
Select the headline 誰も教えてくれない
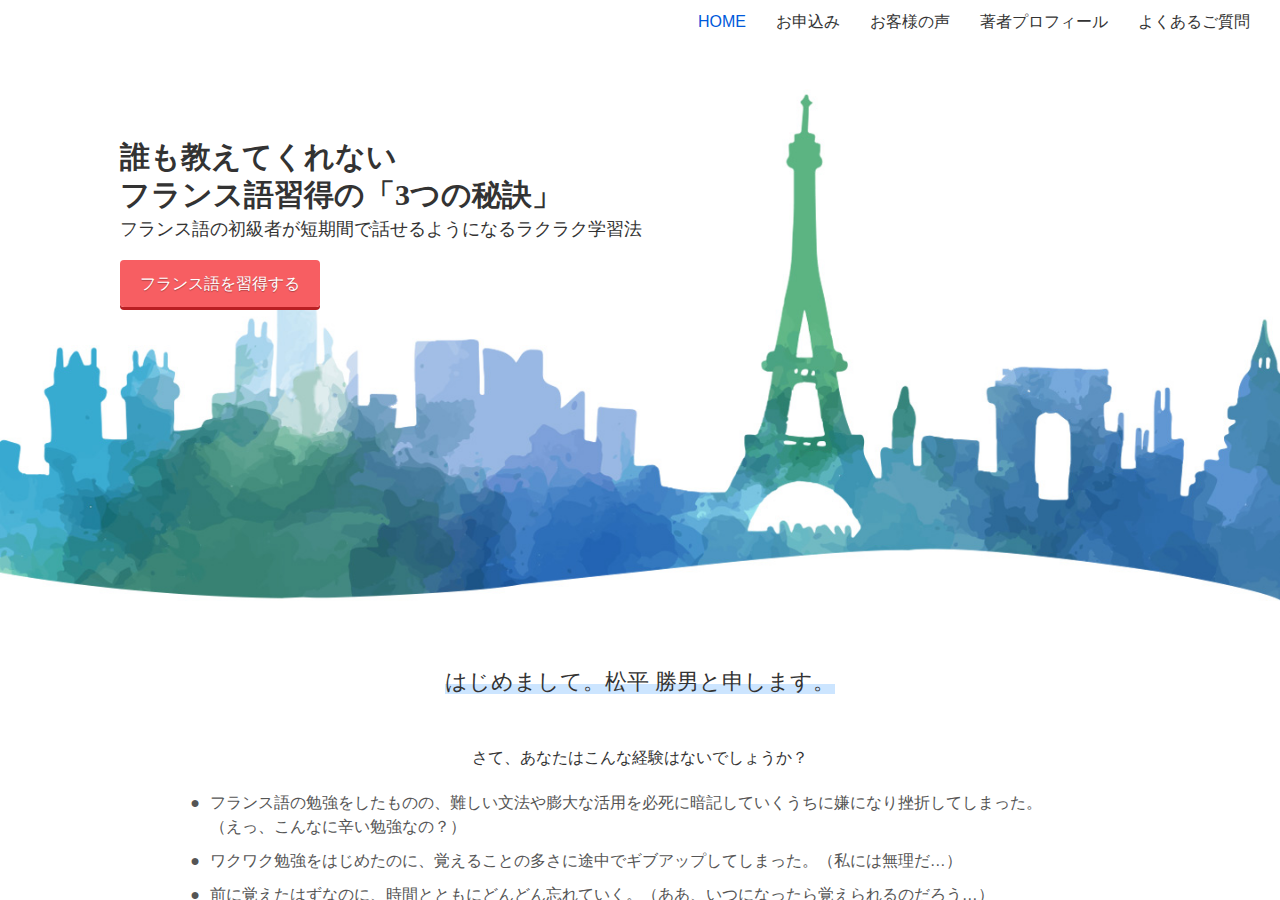[258, 158]
